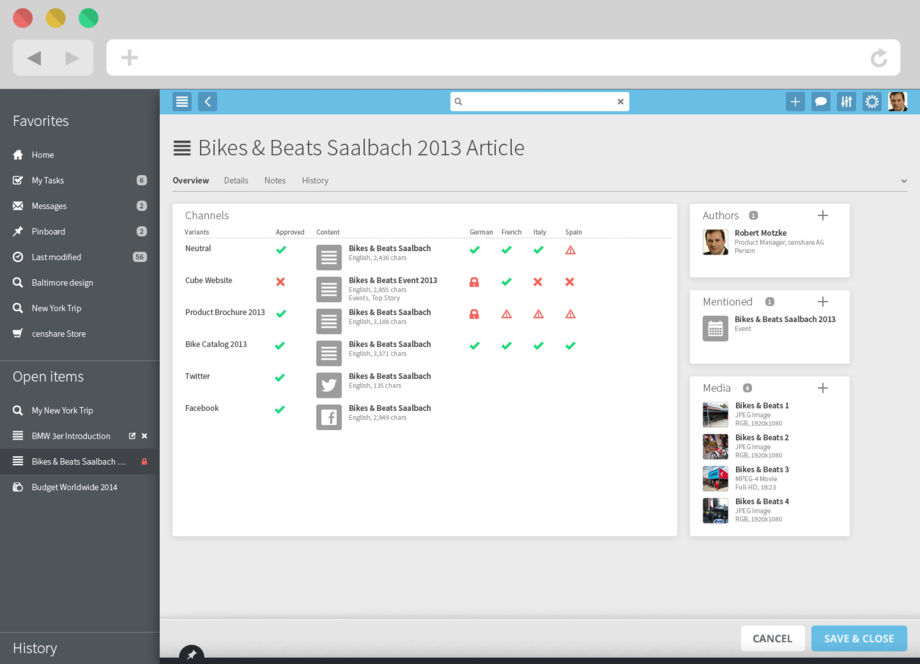Click the gear settings icon in toolbar

[871, 101]
